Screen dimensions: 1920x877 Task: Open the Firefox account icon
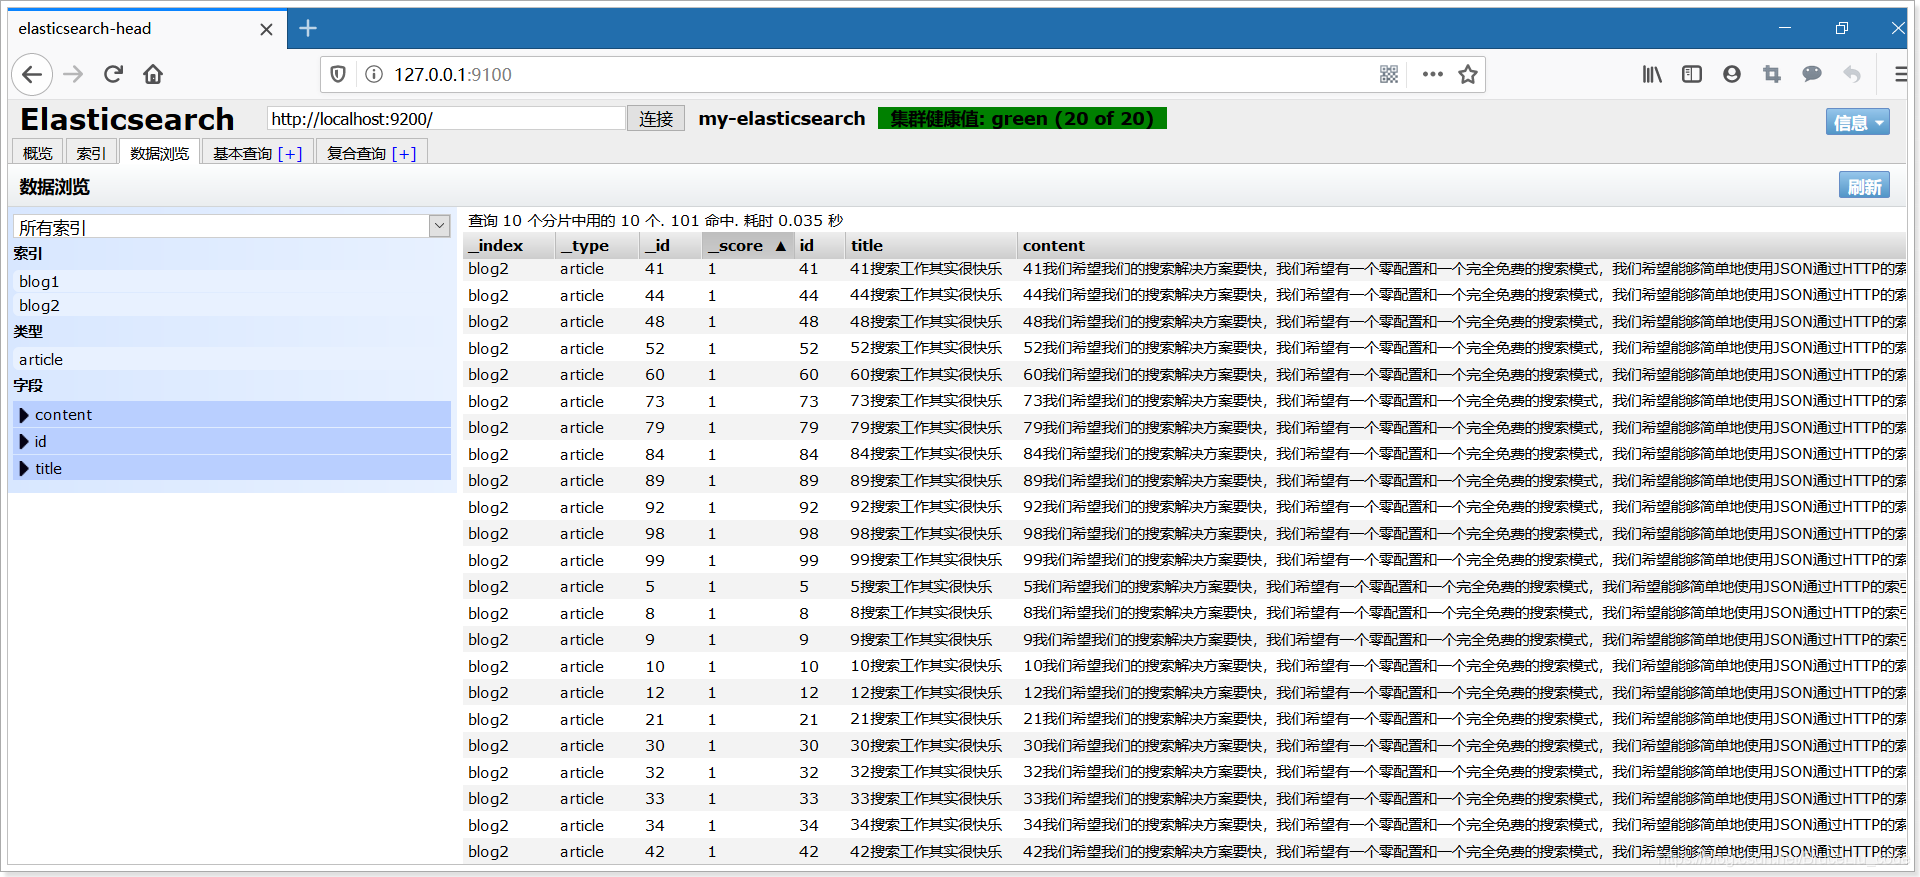tap(1732, 74)
